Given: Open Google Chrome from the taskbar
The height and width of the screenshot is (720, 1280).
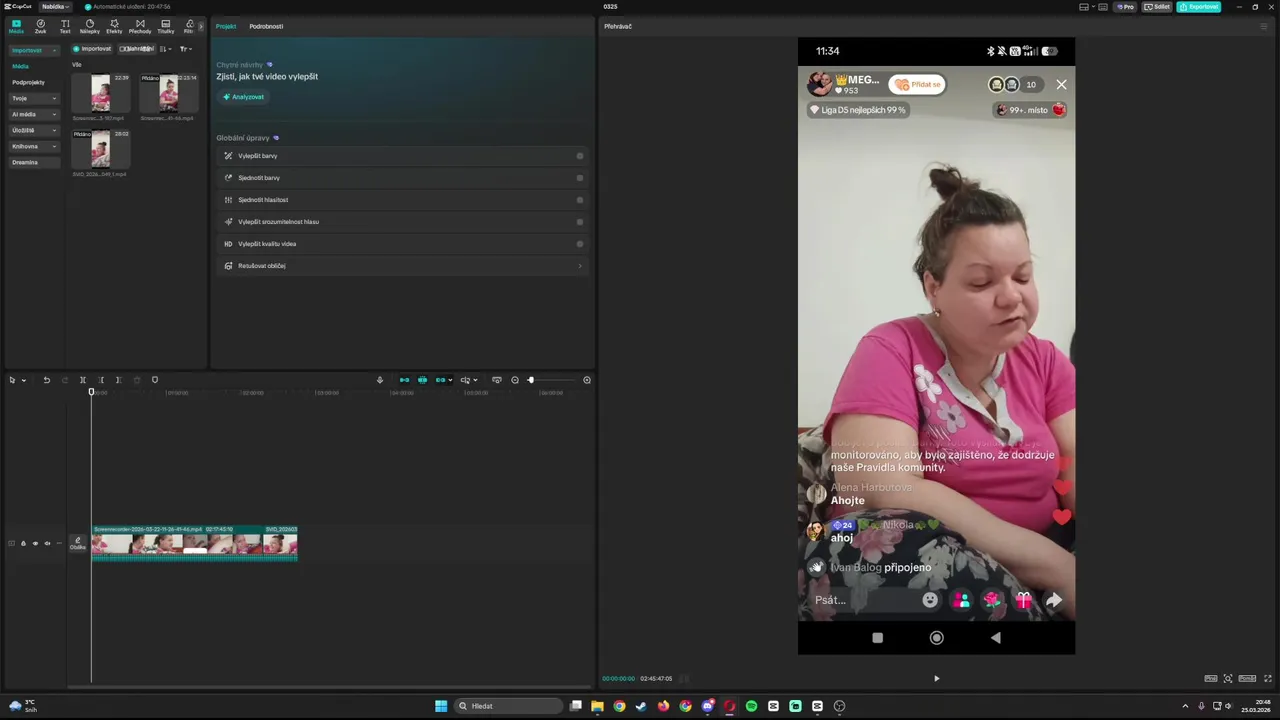Looking at the screenshot, I should pyautogui.click(x=619, y=706).
